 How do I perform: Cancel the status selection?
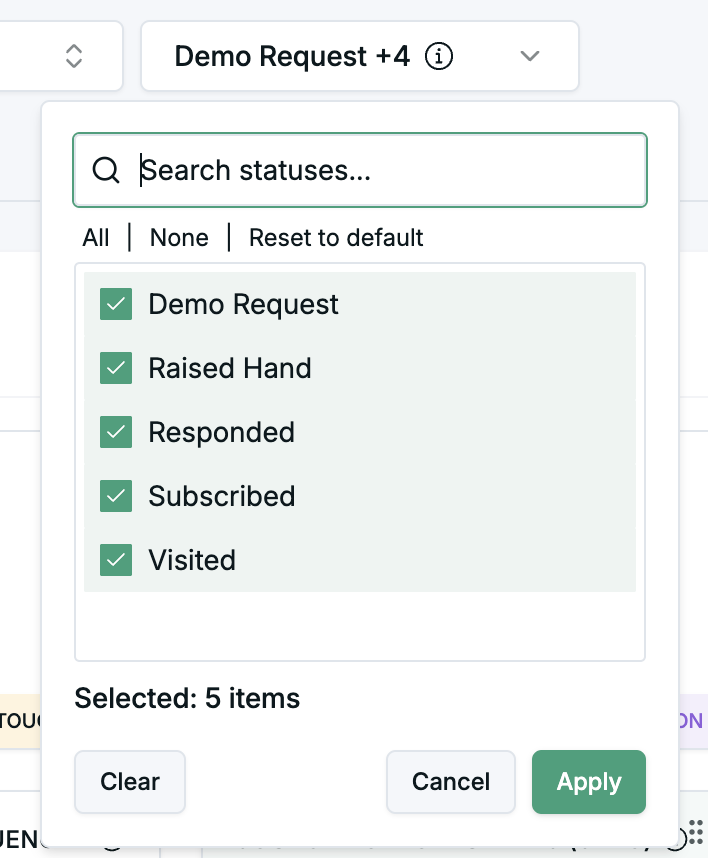(451, 782)
